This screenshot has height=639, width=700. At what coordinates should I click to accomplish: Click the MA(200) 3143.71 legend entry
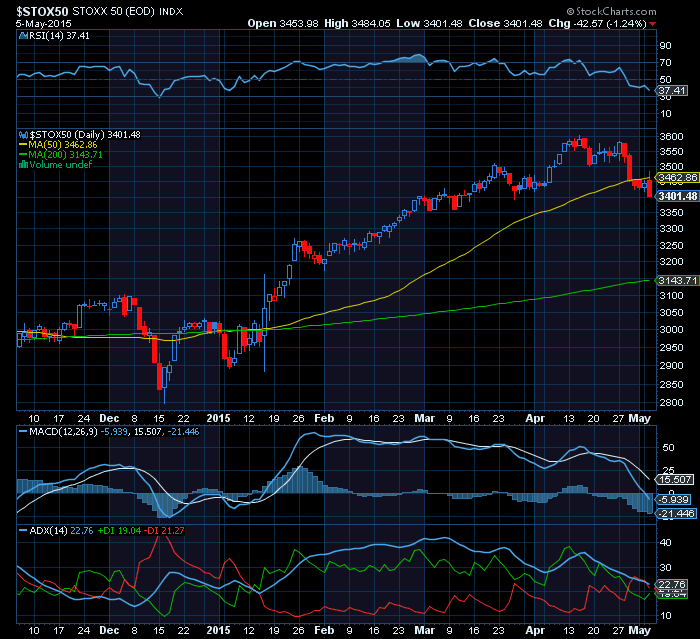(x=66, y=155)
